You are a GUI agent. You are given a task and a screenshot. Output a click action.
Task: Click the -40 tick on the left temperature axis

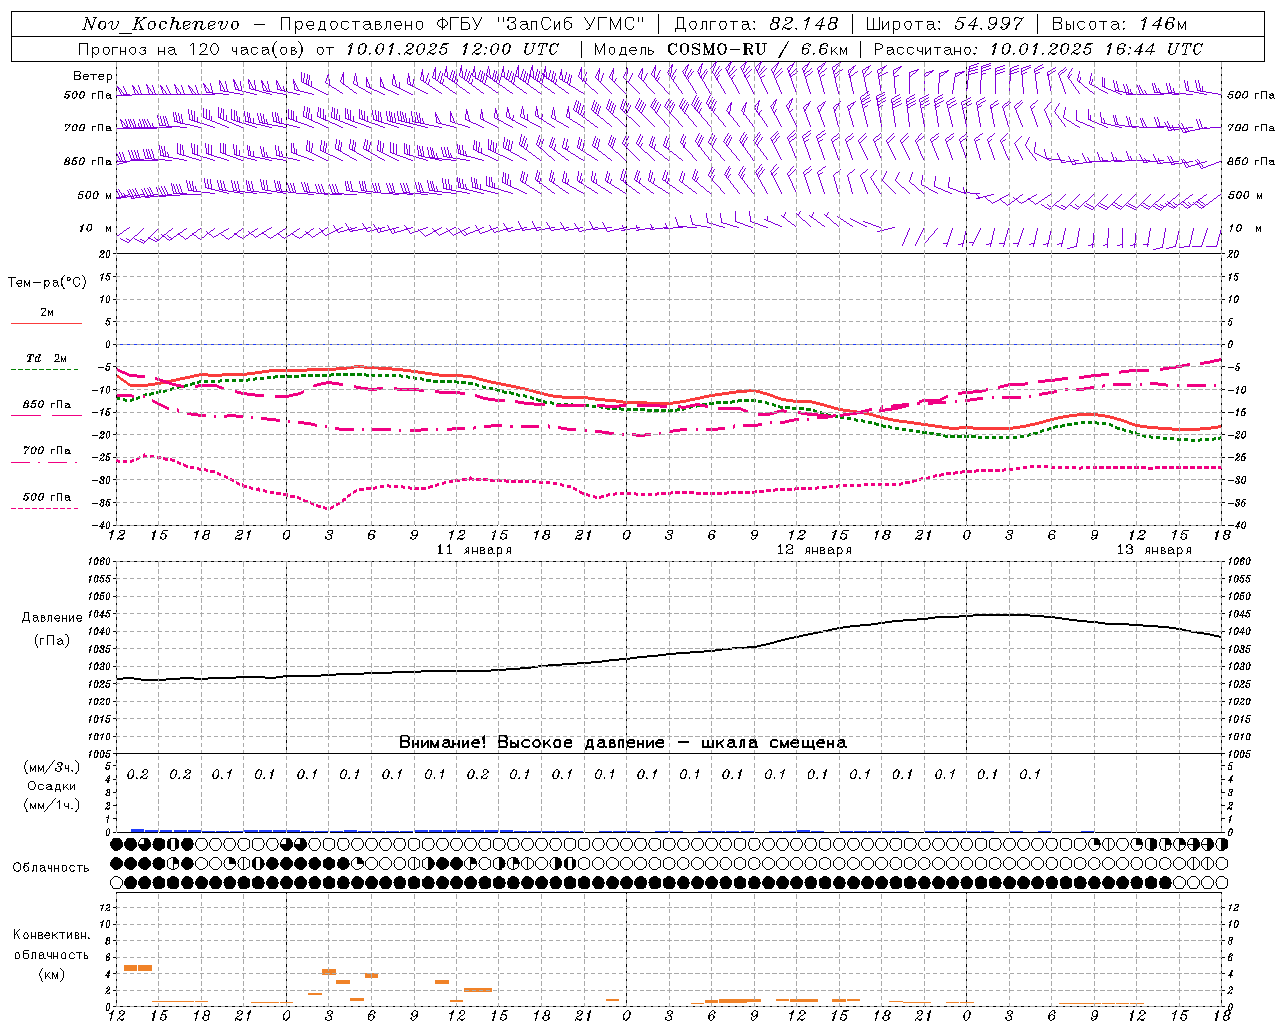coord(103,525)
